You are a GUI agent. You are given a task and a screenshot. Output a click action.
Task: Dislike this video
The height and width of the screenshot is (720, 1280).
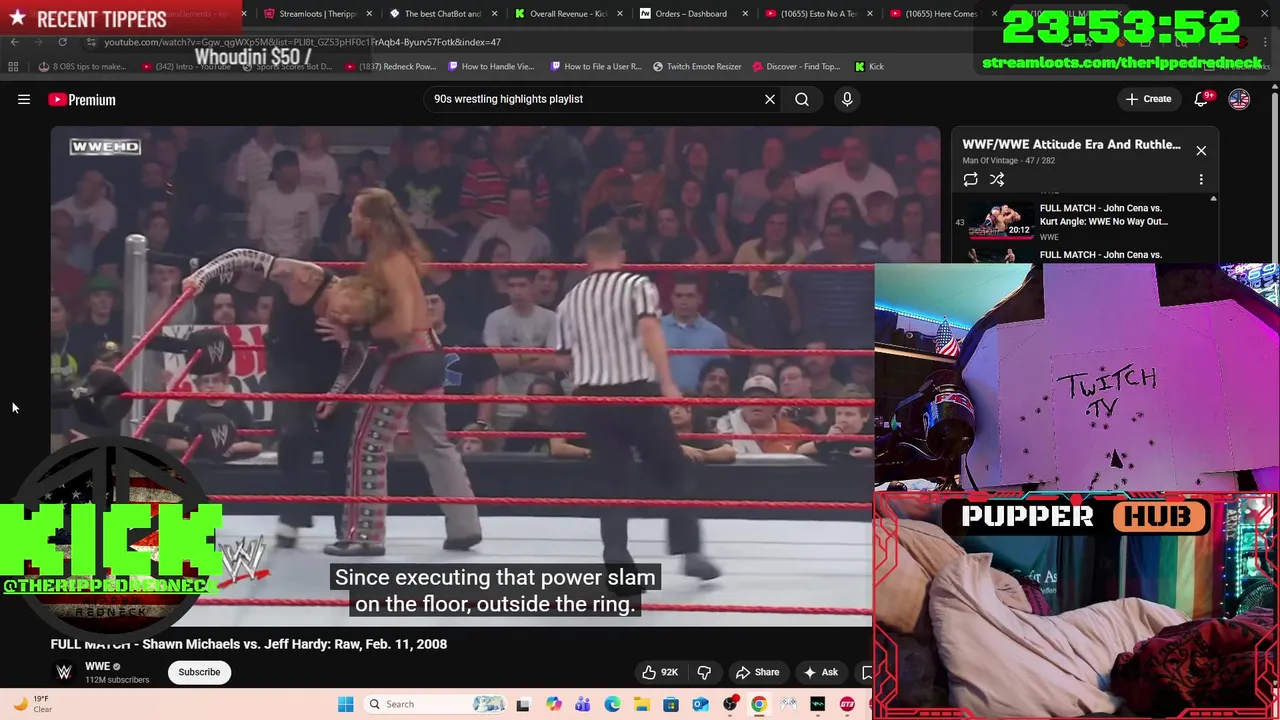point(704,672)
